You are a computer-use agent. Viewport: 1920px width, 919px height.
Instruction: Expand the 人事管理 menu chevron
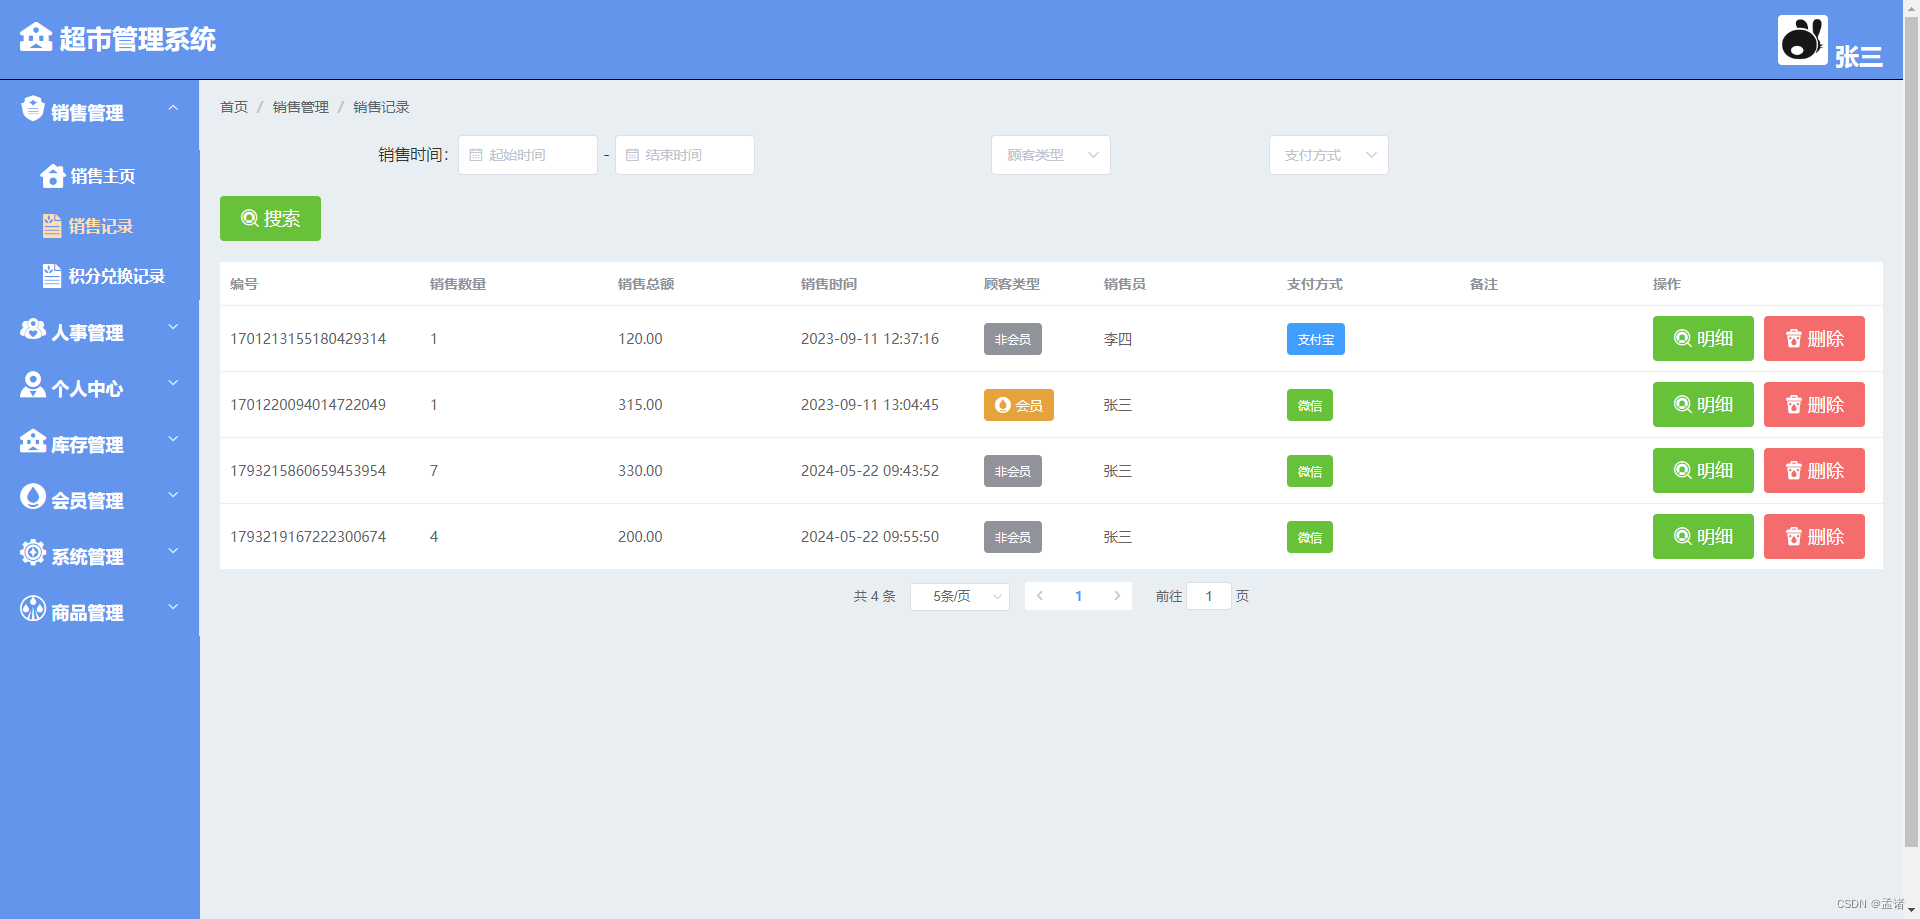pyautogui.click(x=173, y=327)
